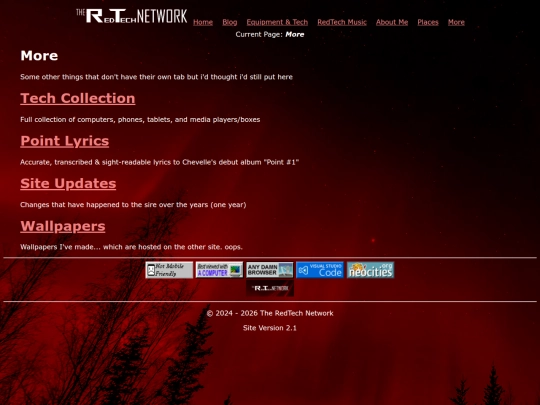Click the 'More' page heading

point(39,56)
